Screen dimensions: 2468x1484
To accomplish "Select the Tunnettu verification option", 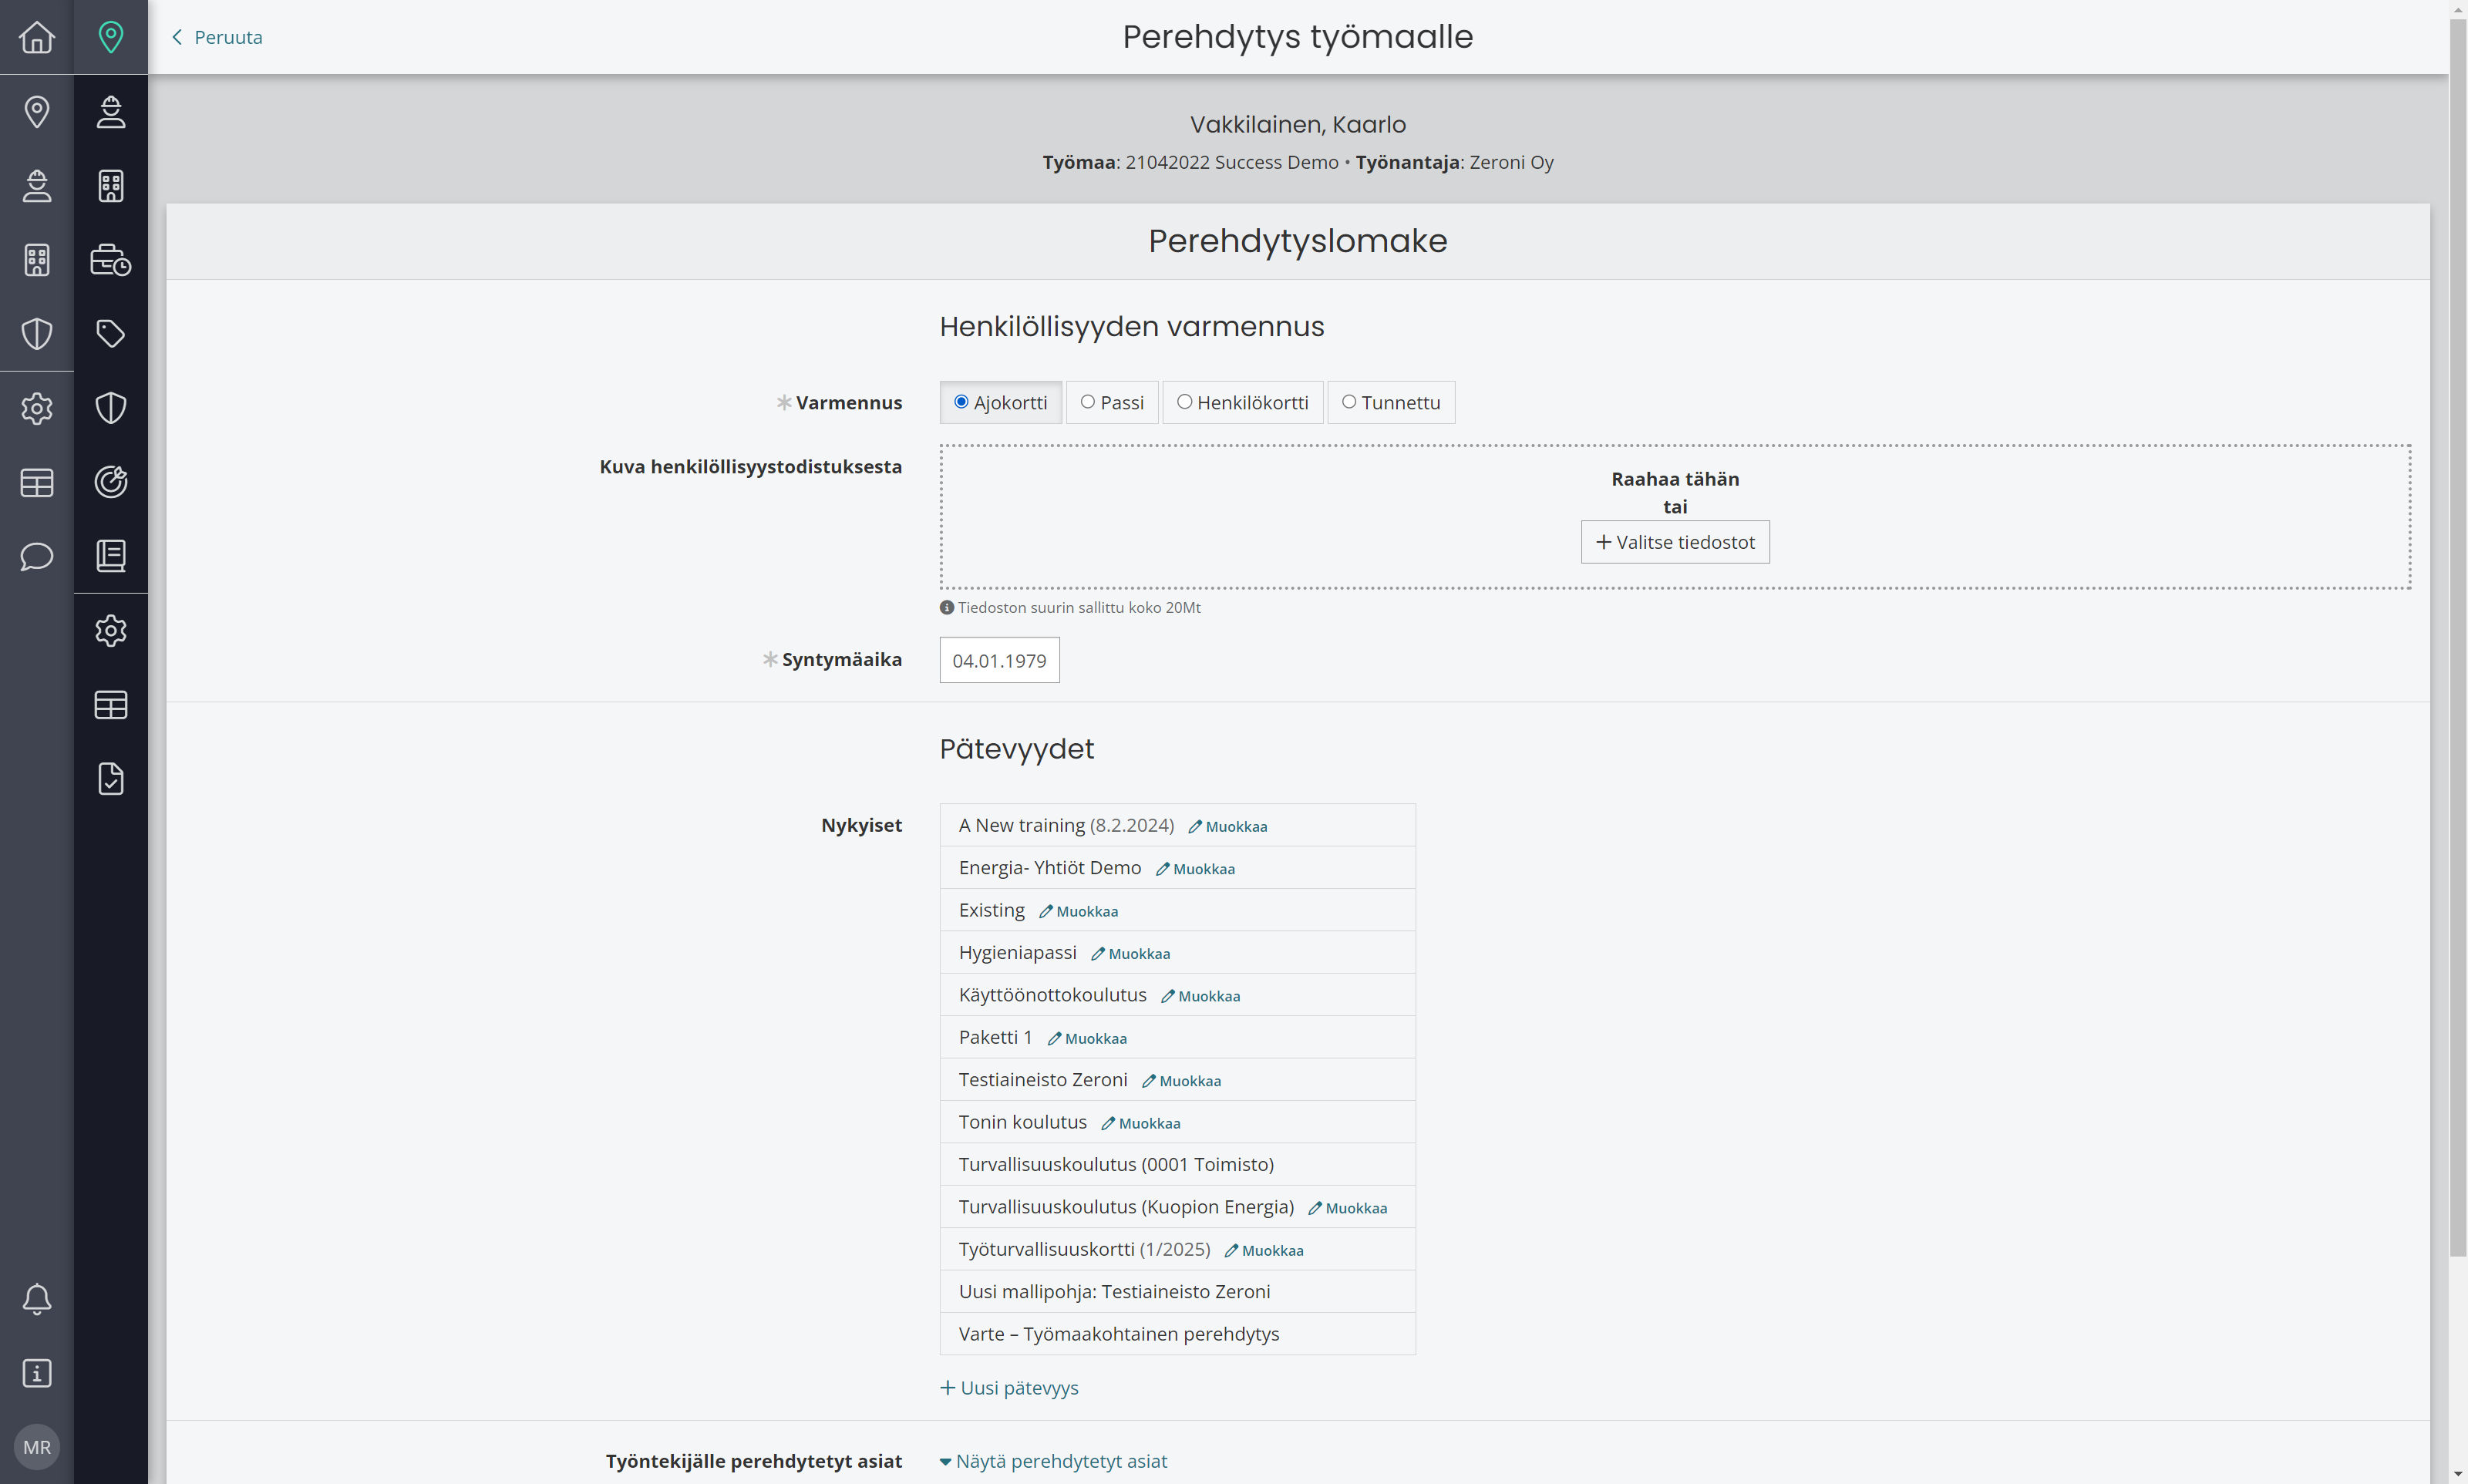I will (1391, 402).
